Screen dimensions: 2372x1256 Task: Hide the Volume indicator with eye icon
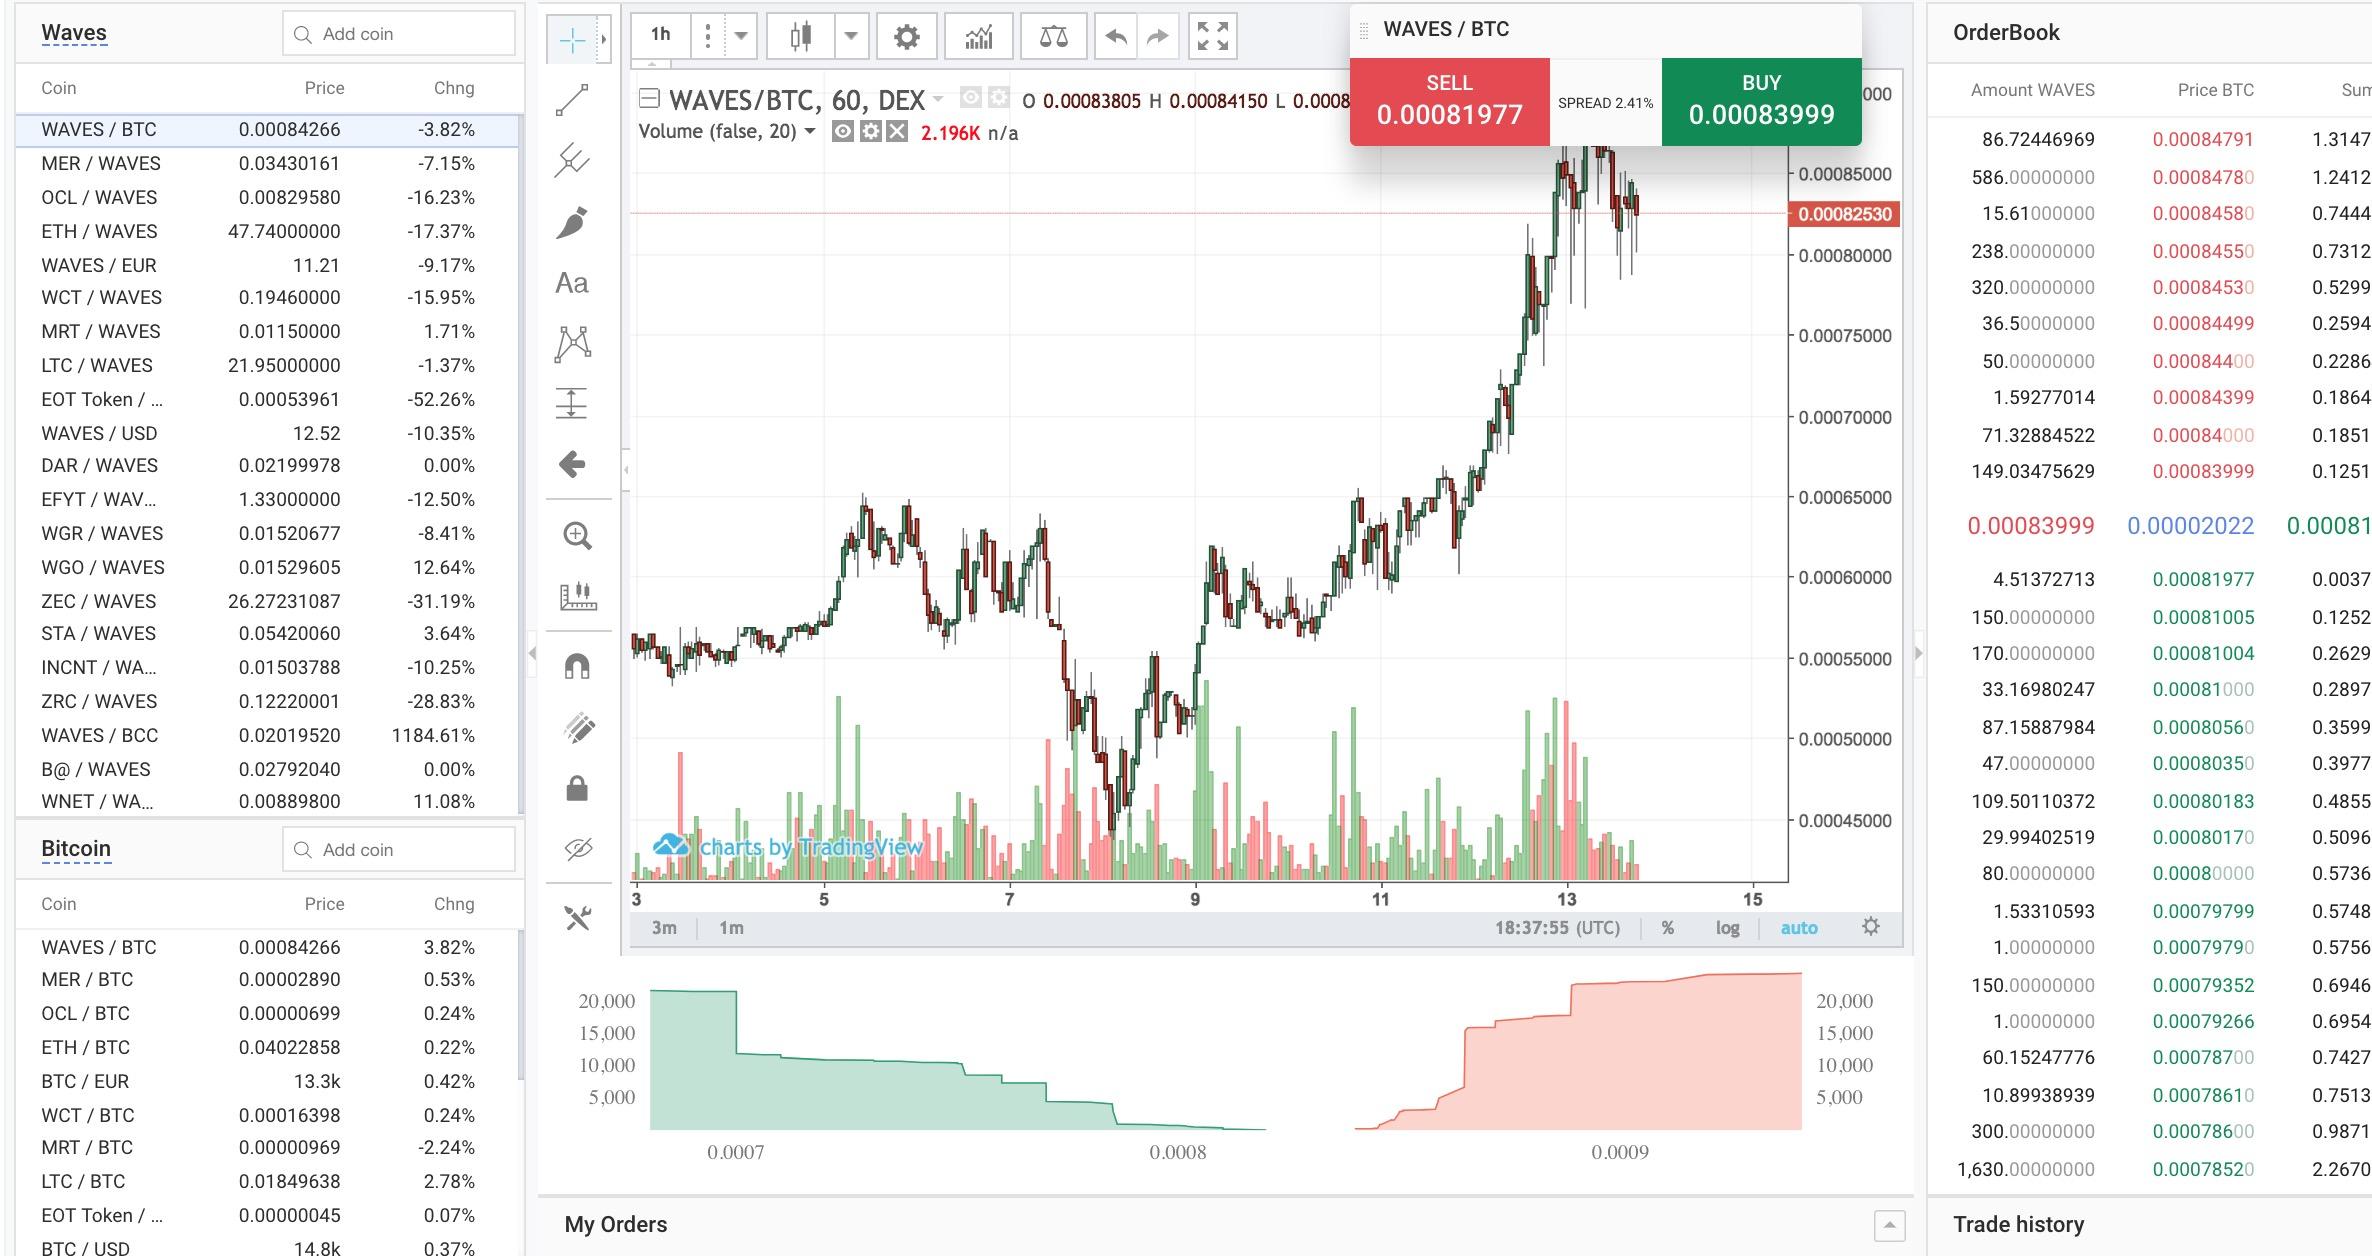[843, 132]
